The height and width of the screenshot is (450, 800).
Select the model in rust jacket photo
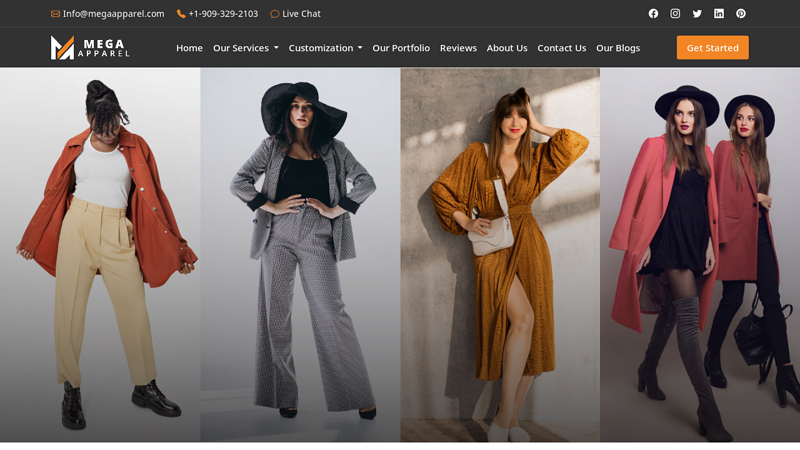100,255
